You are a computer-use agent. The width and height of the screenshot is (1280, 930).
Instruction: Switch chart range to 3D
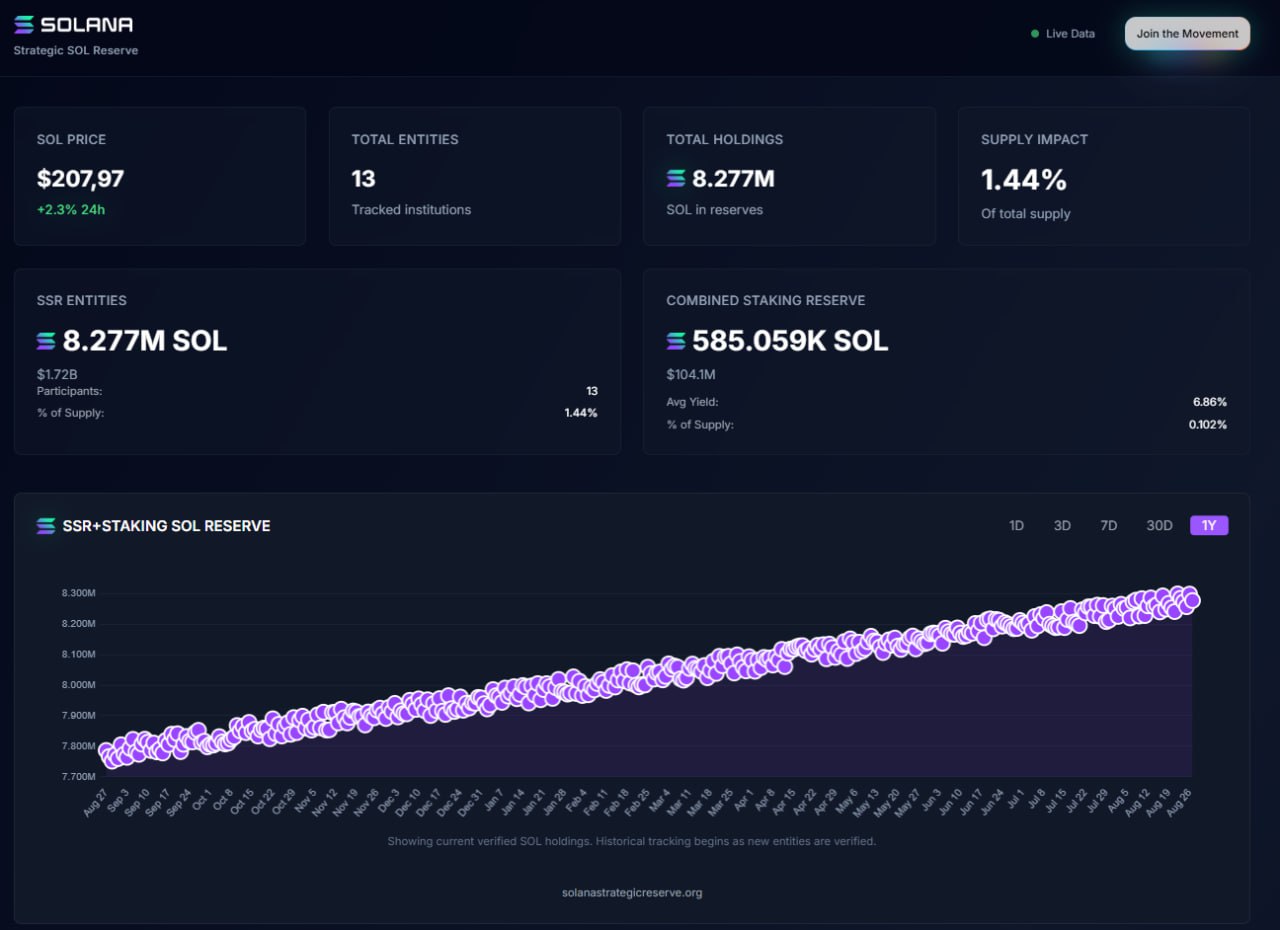tap(1062, 526)
